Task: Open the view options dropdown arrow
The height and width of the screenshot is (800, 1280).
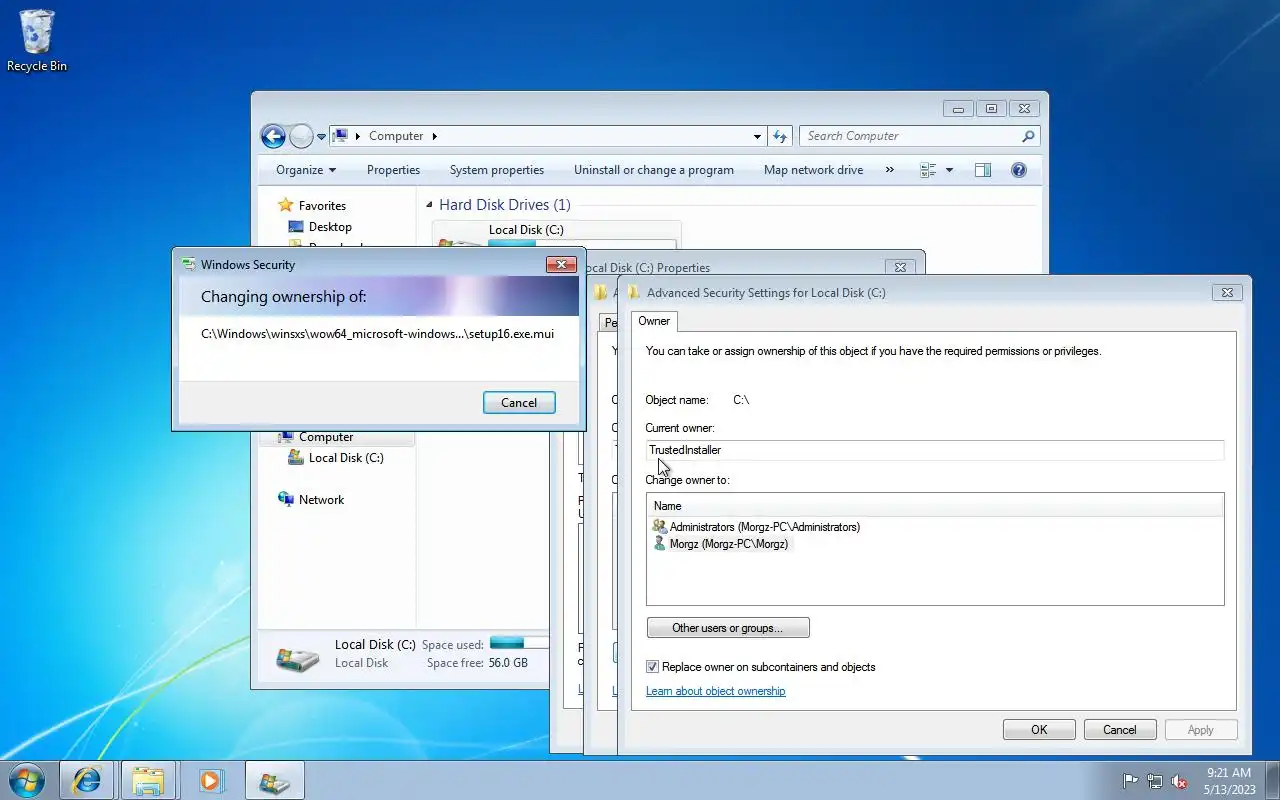Action: point(949,170)
